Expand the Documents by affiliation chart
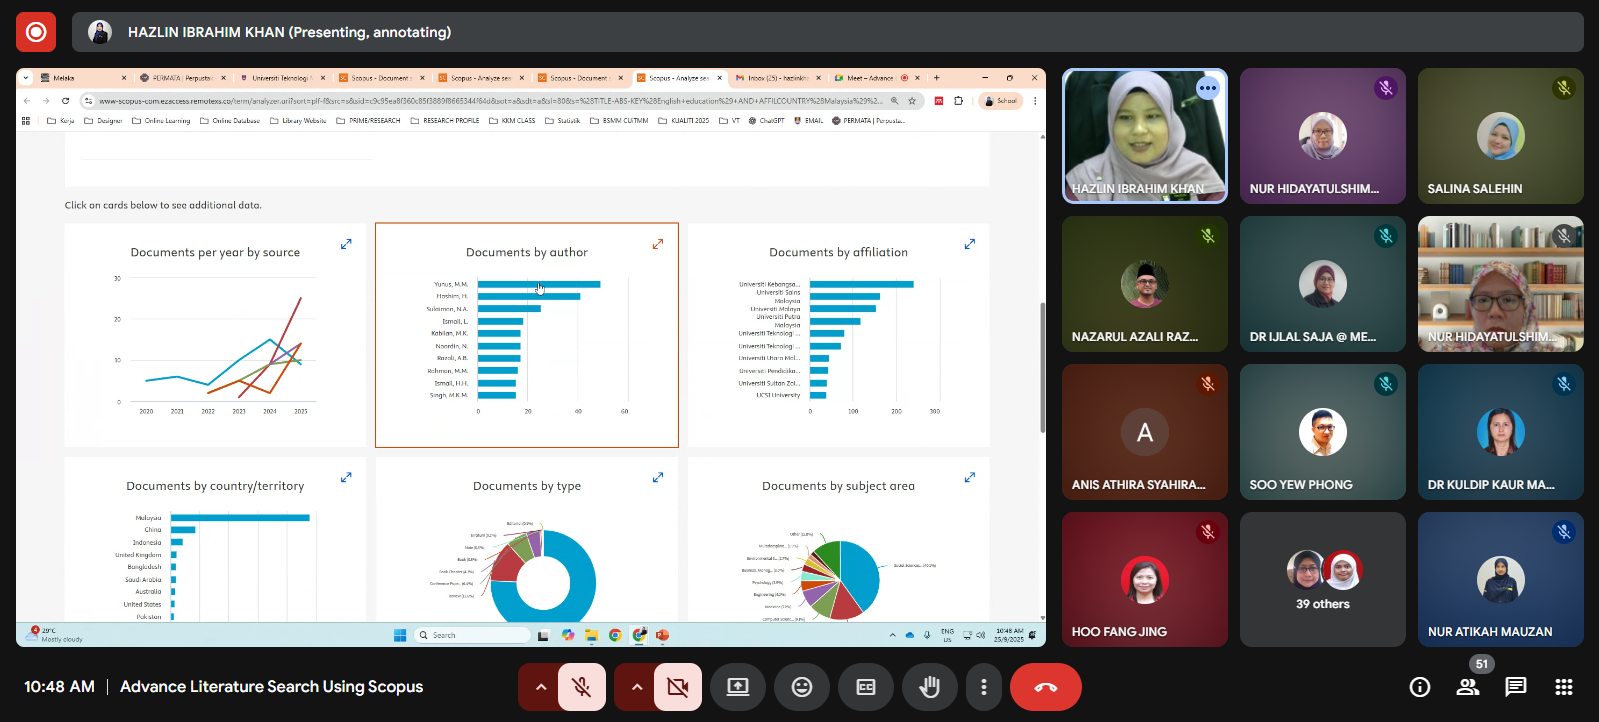Screen dimensions: 1599x722 969,244
